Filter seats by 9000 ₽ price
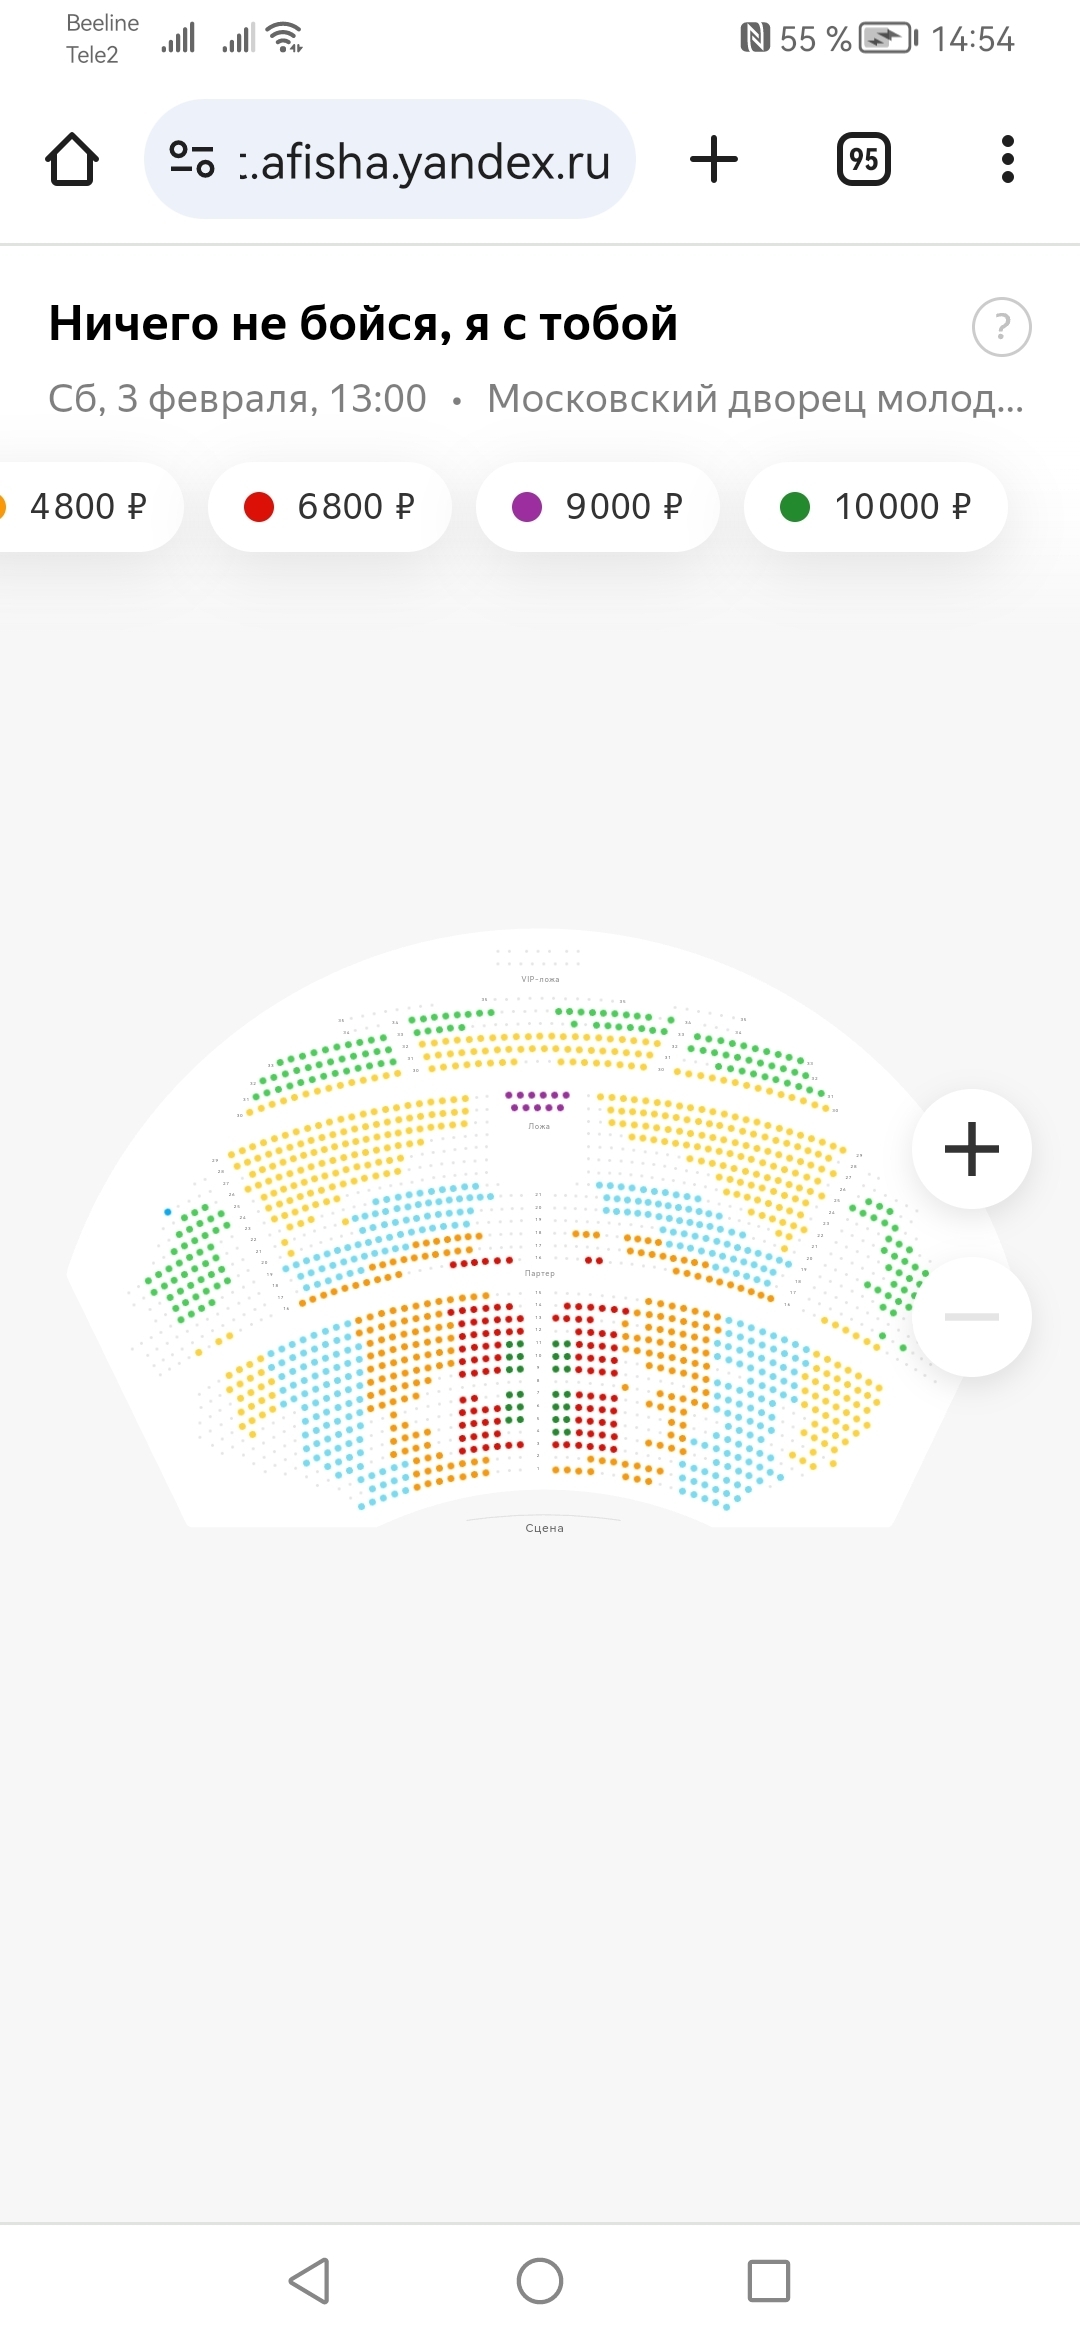 click(x=598, y=507)
